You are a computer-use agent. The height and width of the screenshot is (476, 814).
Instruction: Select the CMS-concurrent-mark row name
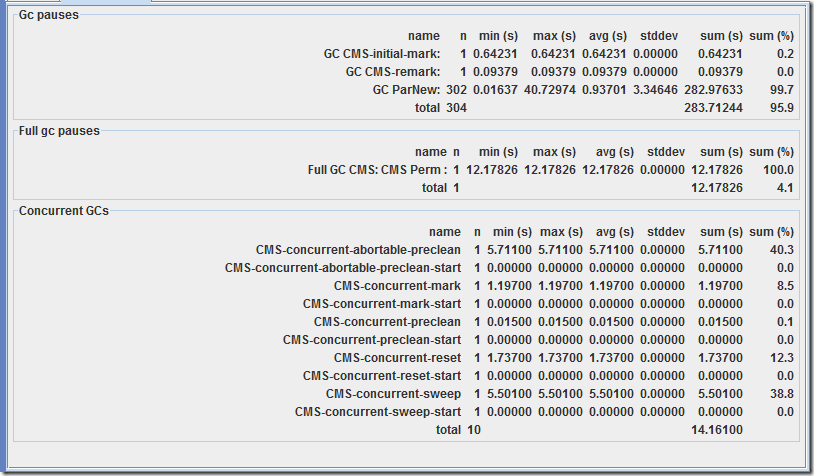pos(397,285)
